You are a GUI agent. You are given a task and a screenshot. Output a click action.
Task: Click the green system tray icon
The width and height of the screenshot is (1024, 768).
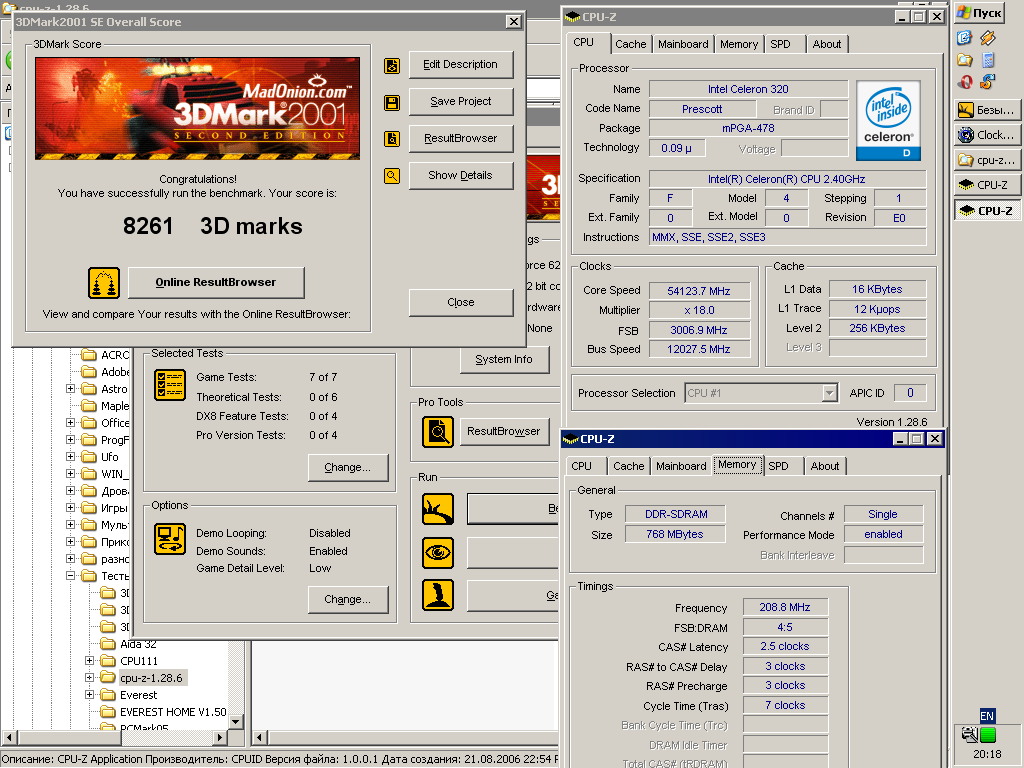tap(988, 735)
